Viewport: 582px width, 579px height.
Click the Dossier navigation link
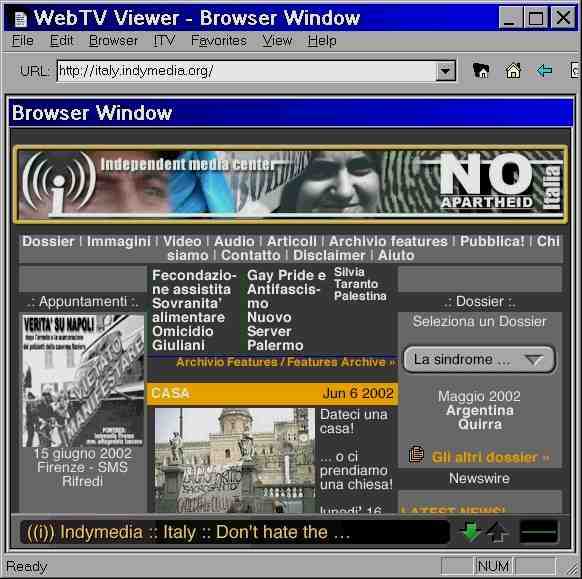pyautogui.click(x=48, y=241)
